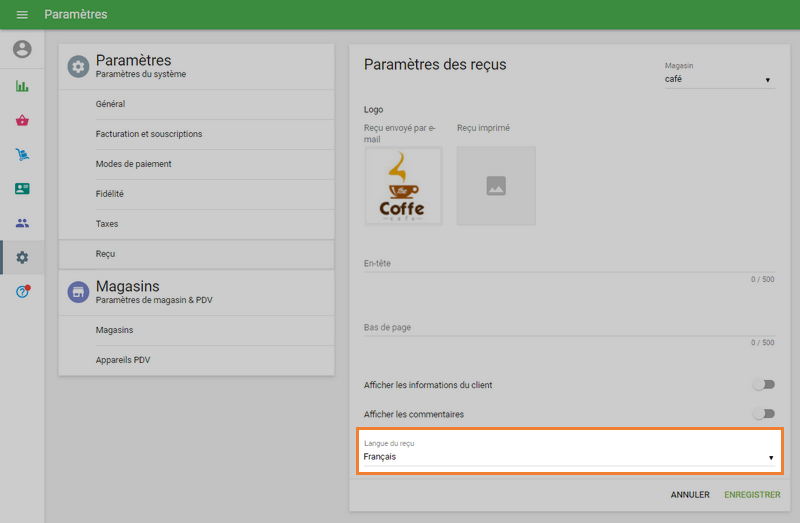
Task: Open the items shopping basket icon
Action: (x=22, y=120)
